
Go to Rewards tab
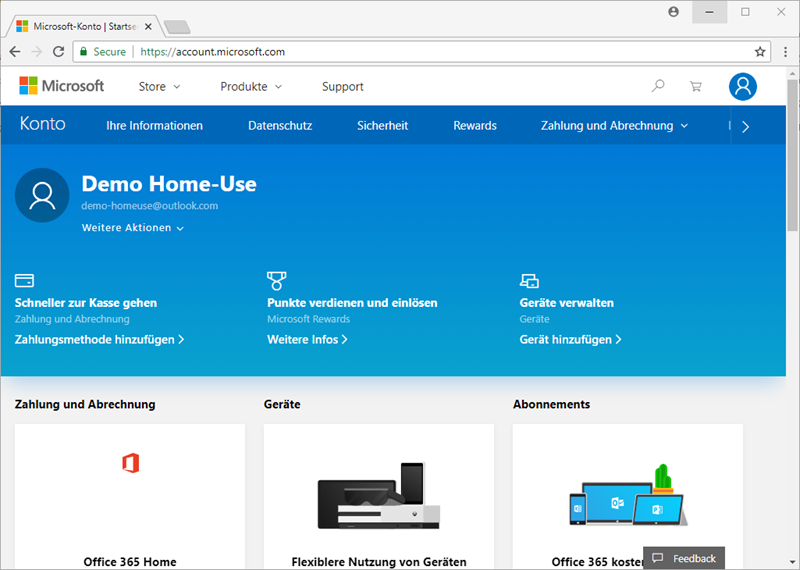point(475,126)
